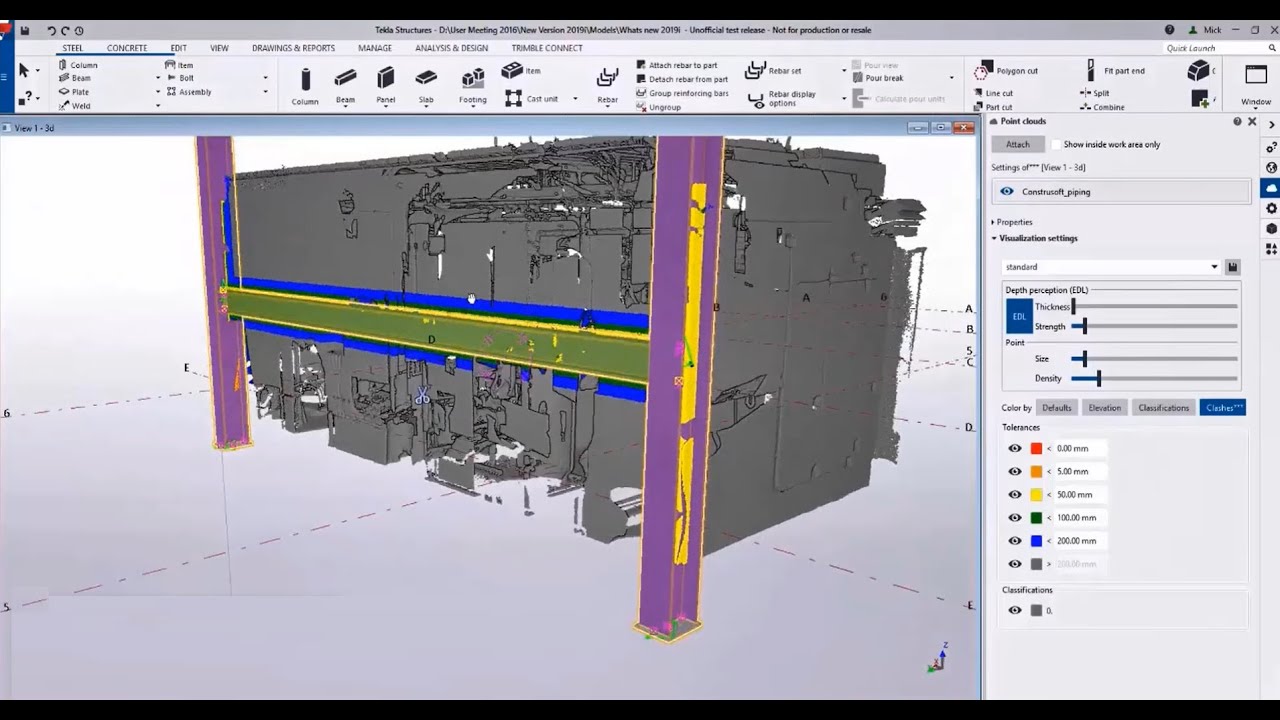Click the Window switcher icon
The image size is (1280, 720).
[1256, 77]
